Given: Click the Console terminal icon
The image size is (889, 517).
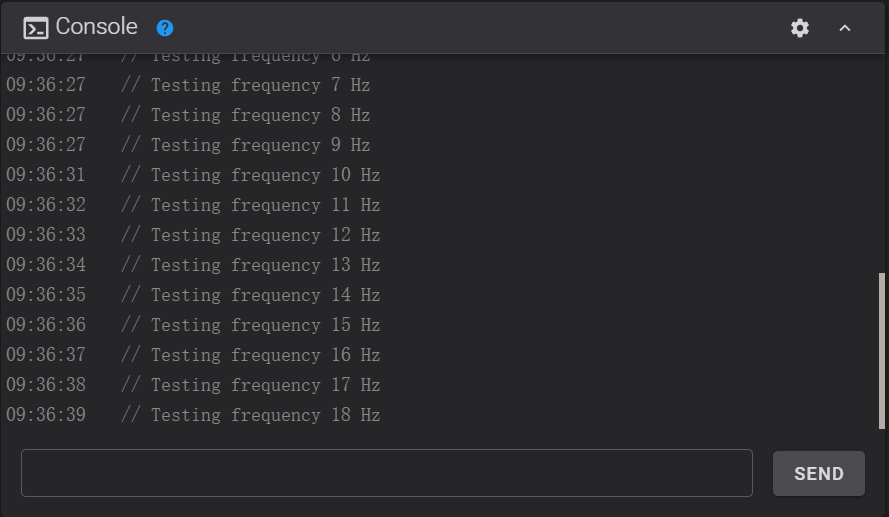Looking at the screenshot, I should (36, 28).
